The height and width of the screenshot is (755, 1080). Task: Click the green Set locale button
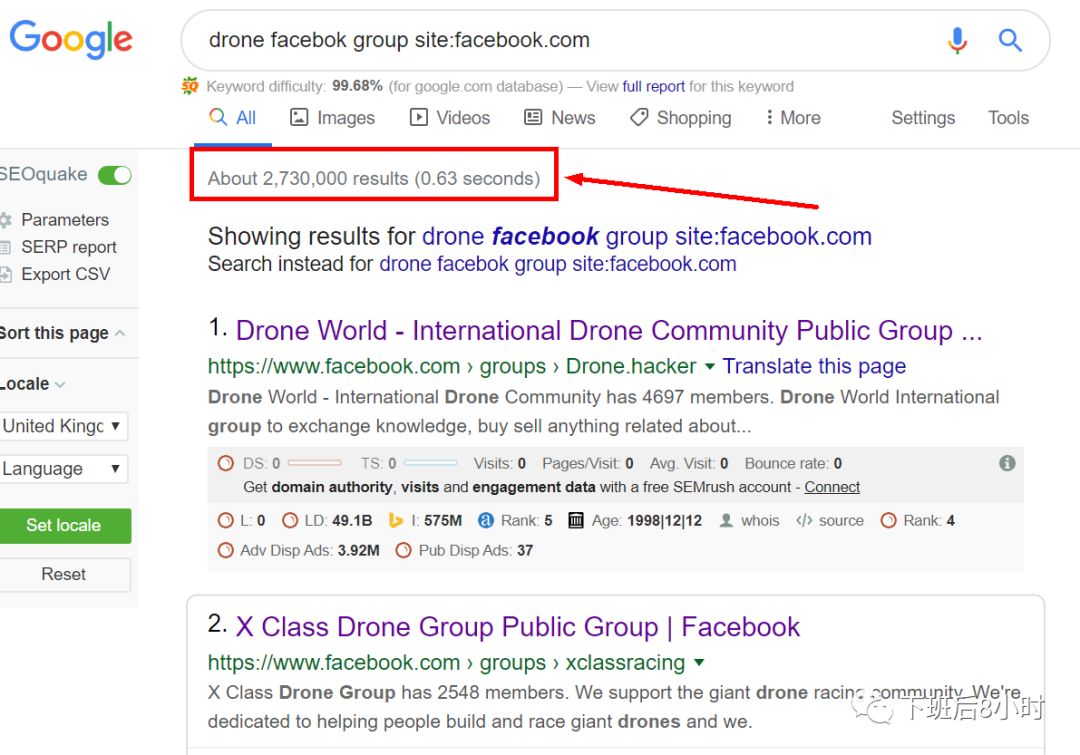[x=63, y=526]
